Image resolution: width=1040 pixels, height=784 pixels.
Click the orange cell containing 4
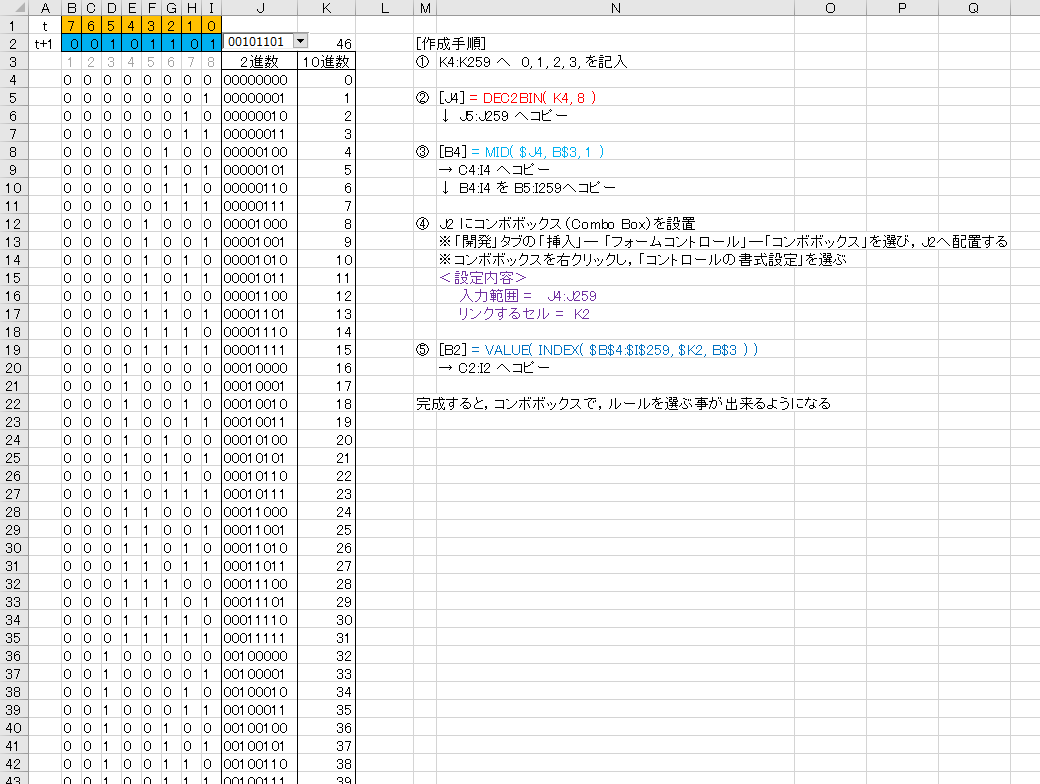click(x=131, y=26)
